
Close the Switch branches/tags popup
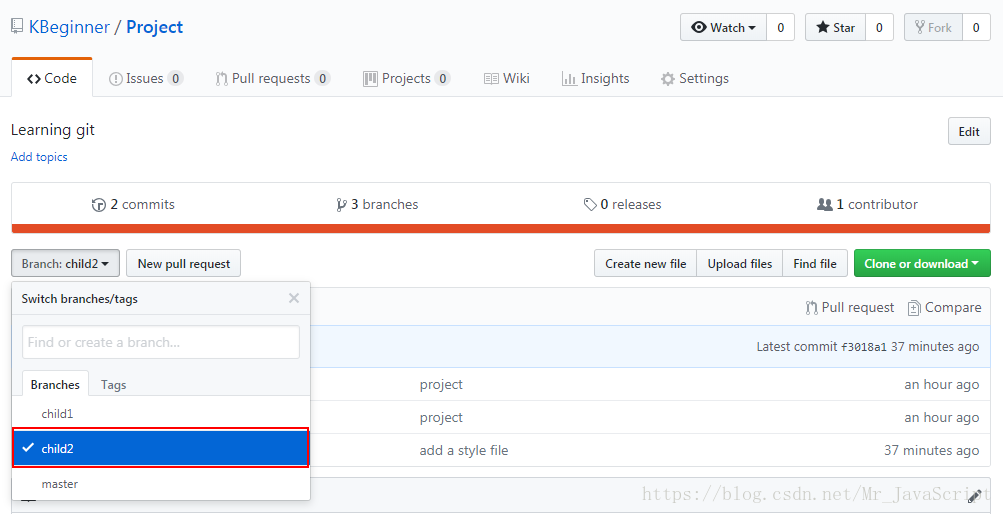pos(294,298)
